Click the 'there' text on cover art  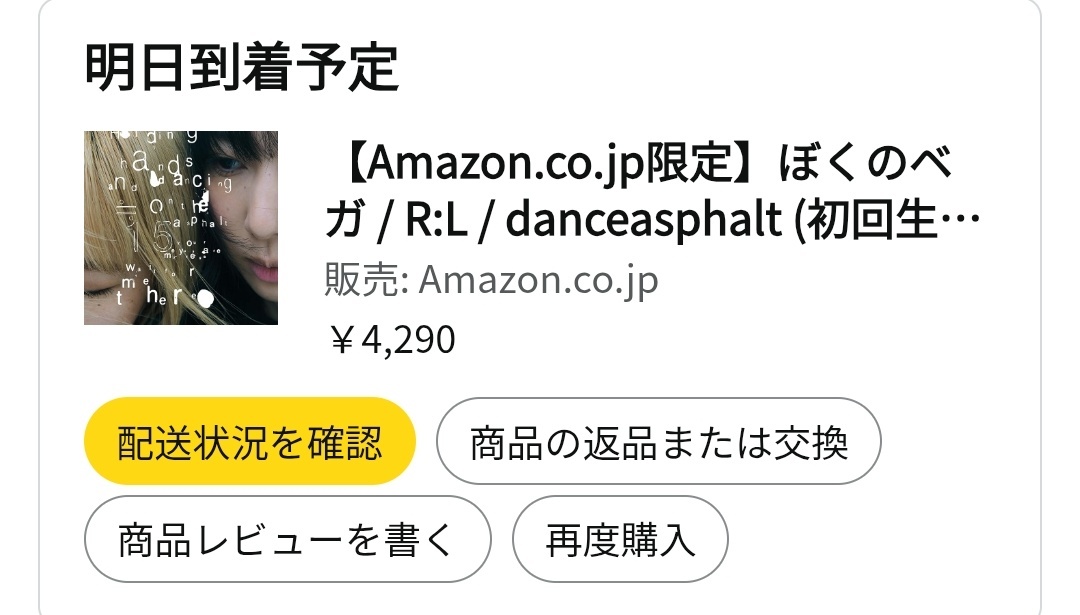coord(165,296)
